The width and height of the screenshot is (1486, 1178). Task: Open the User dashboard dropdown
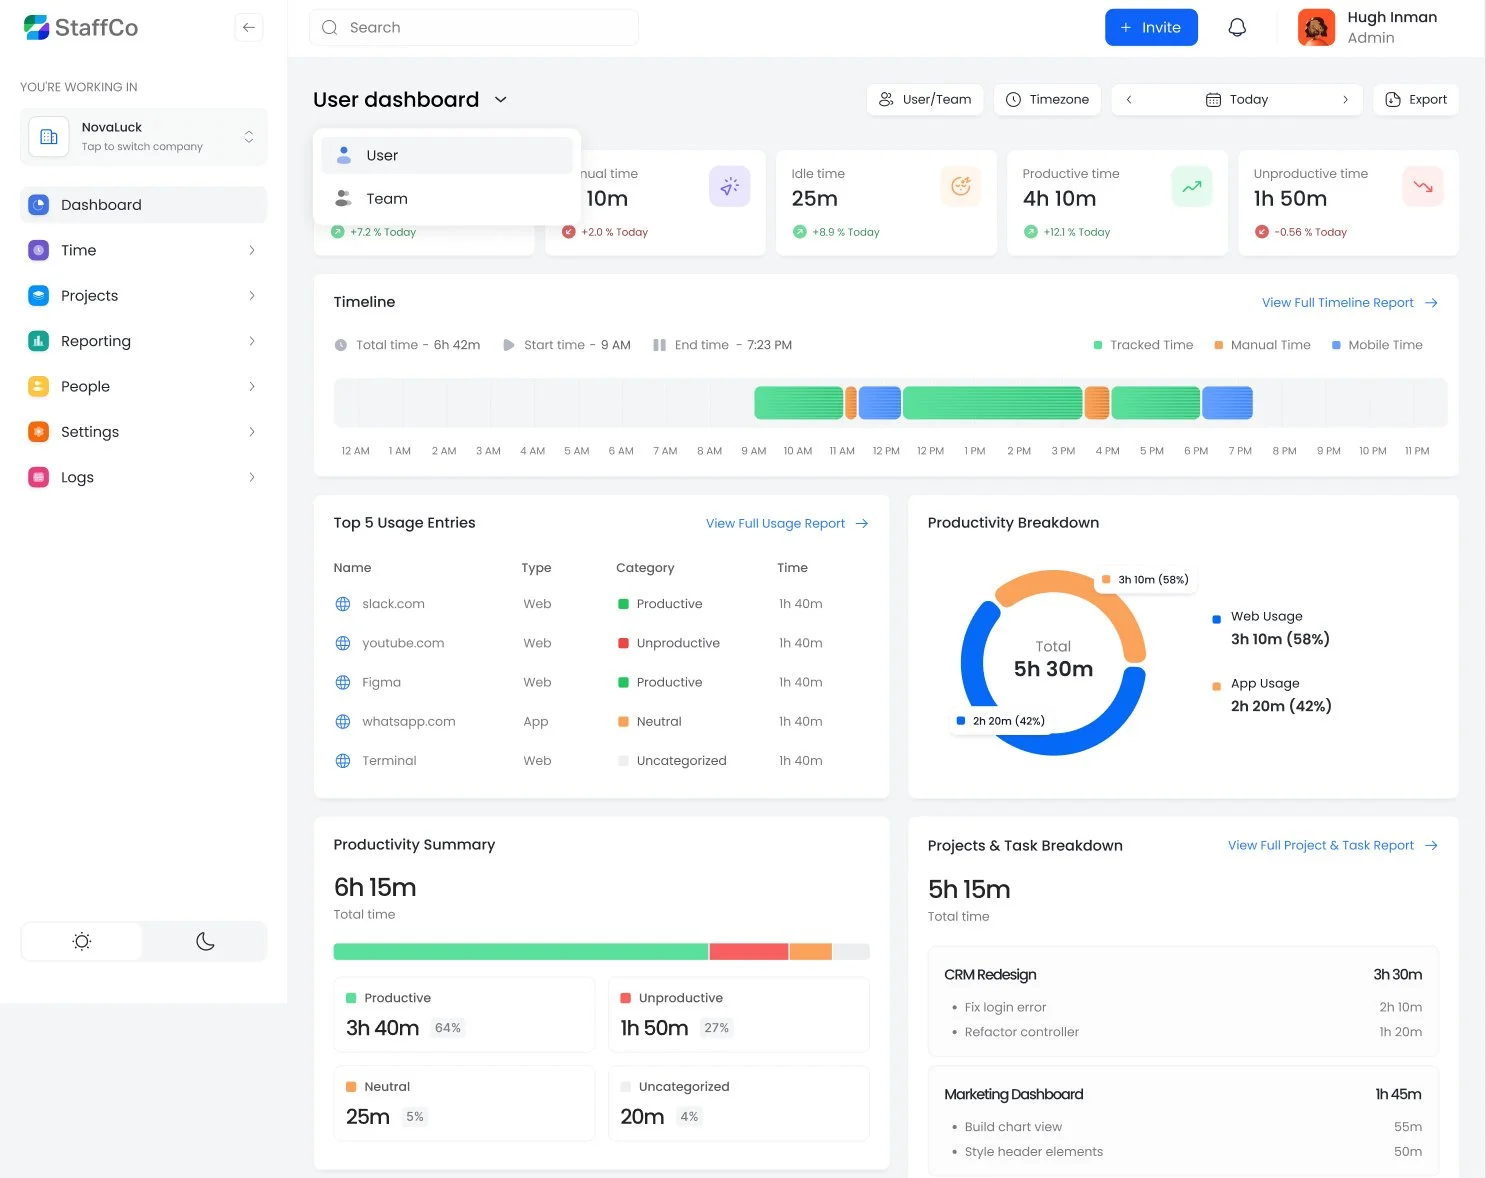[x=500, y=99]
